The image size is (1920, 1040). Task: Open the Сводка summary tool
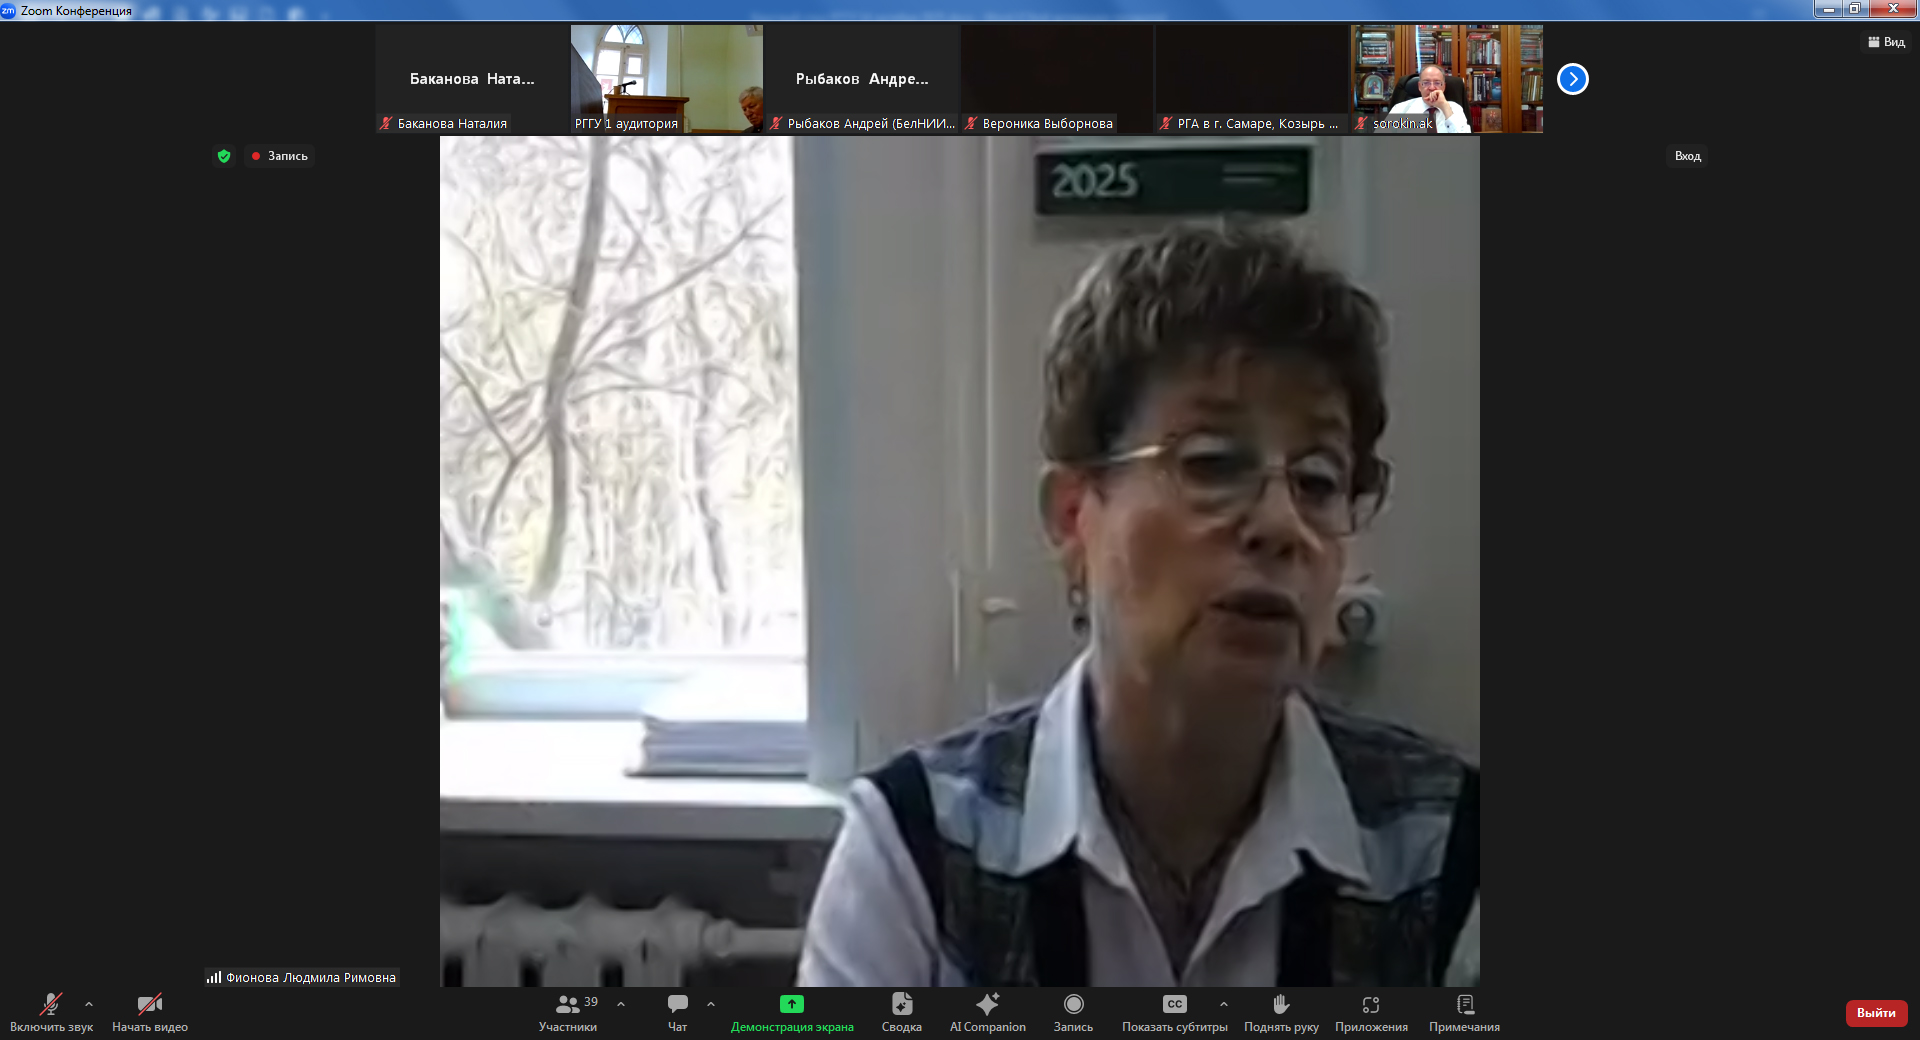[901, 1012]
